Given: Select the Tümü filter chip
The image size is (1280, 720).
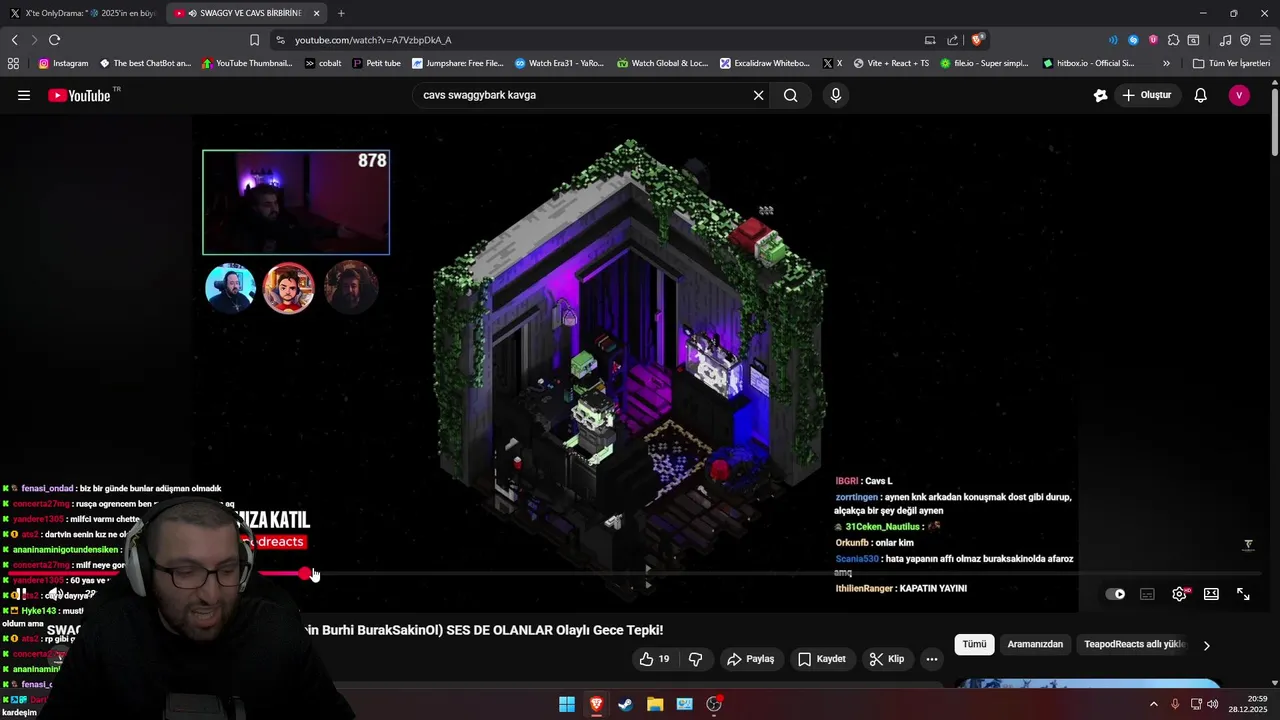Looking at the screenshot, I should 974,645.
